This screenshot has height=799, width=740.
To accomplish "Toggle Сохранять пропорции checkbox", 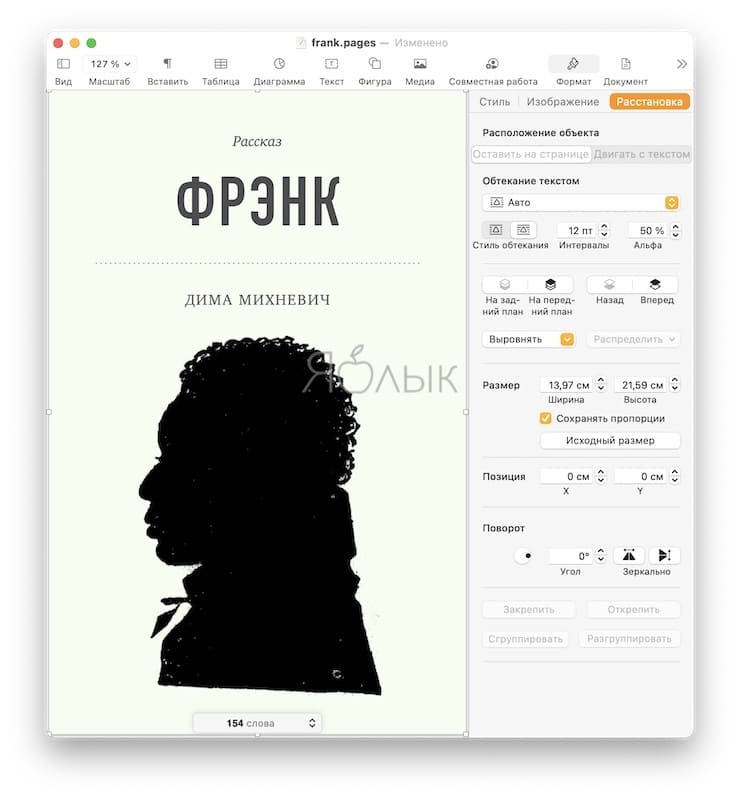I will pyautogui.click(x=545, y=418).
